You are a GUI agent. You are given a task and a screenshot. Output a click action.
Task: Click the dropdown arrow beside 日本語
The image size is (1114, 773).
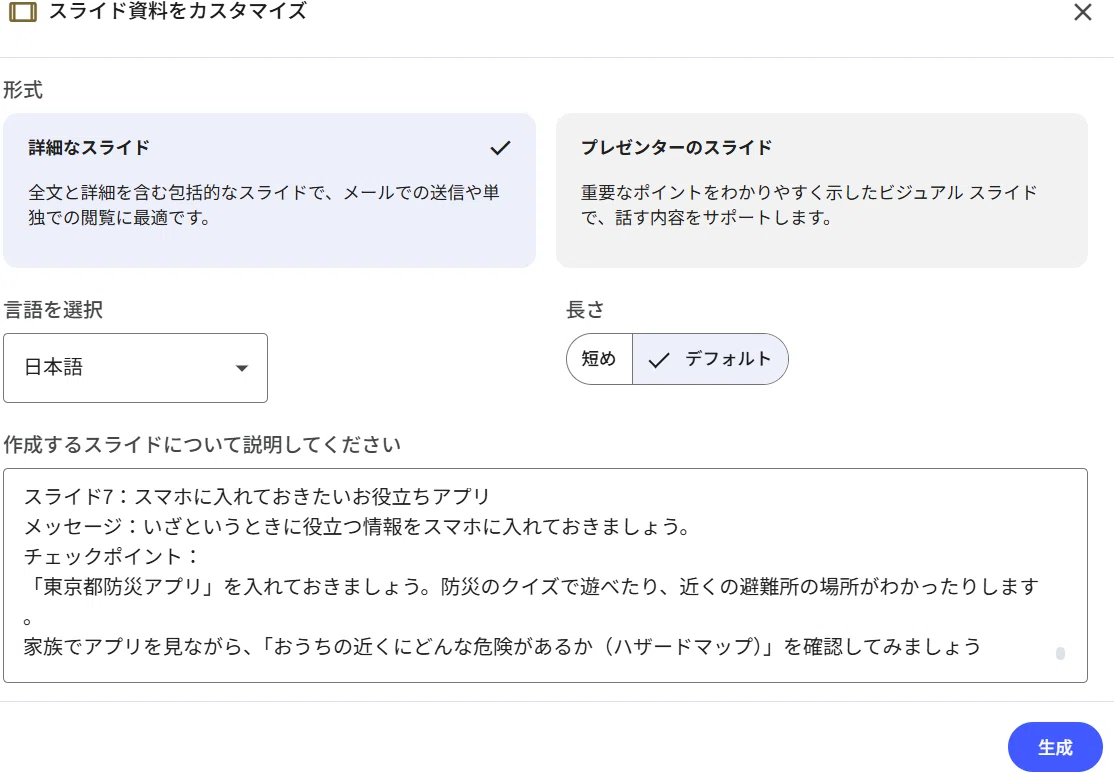tap(242, 368)
